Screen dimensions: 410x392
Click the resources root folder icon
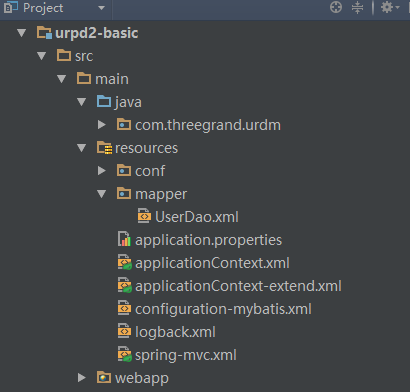coord(104,147)
